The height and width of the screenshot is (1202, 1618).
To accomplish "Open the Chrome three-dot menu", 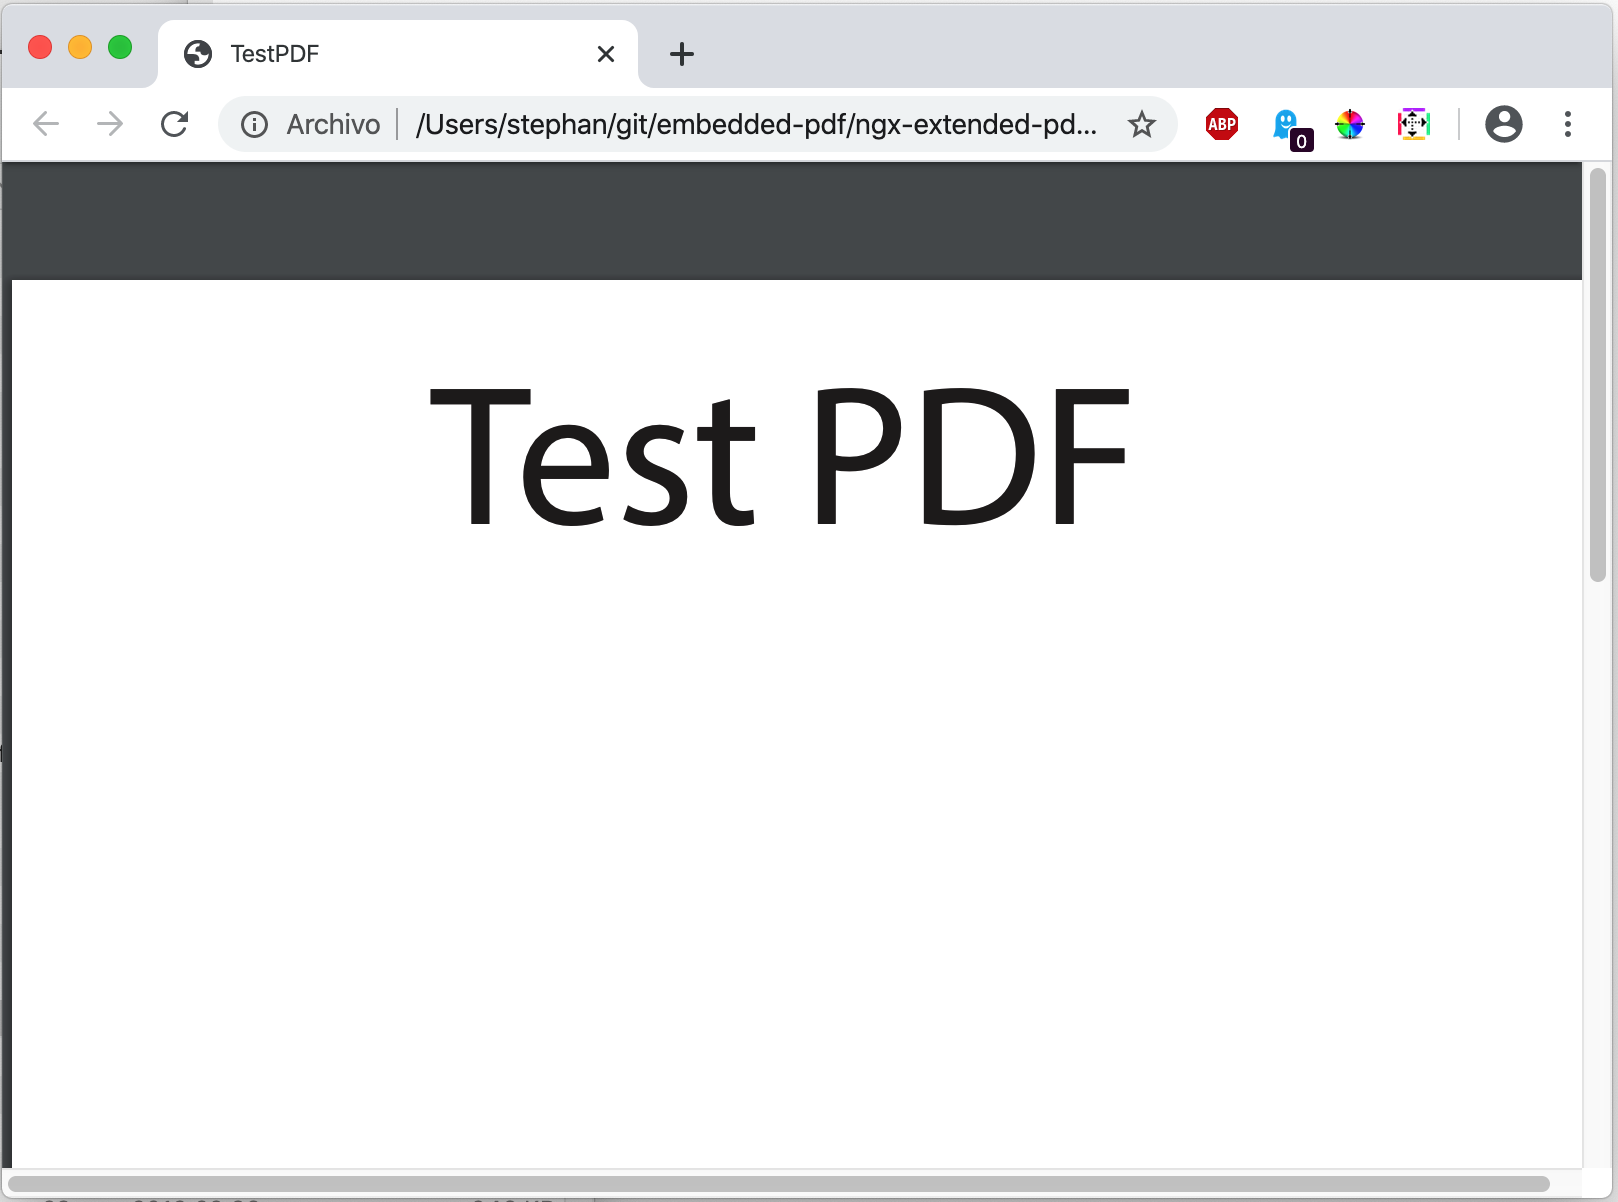I will [x=1567, y=124].
